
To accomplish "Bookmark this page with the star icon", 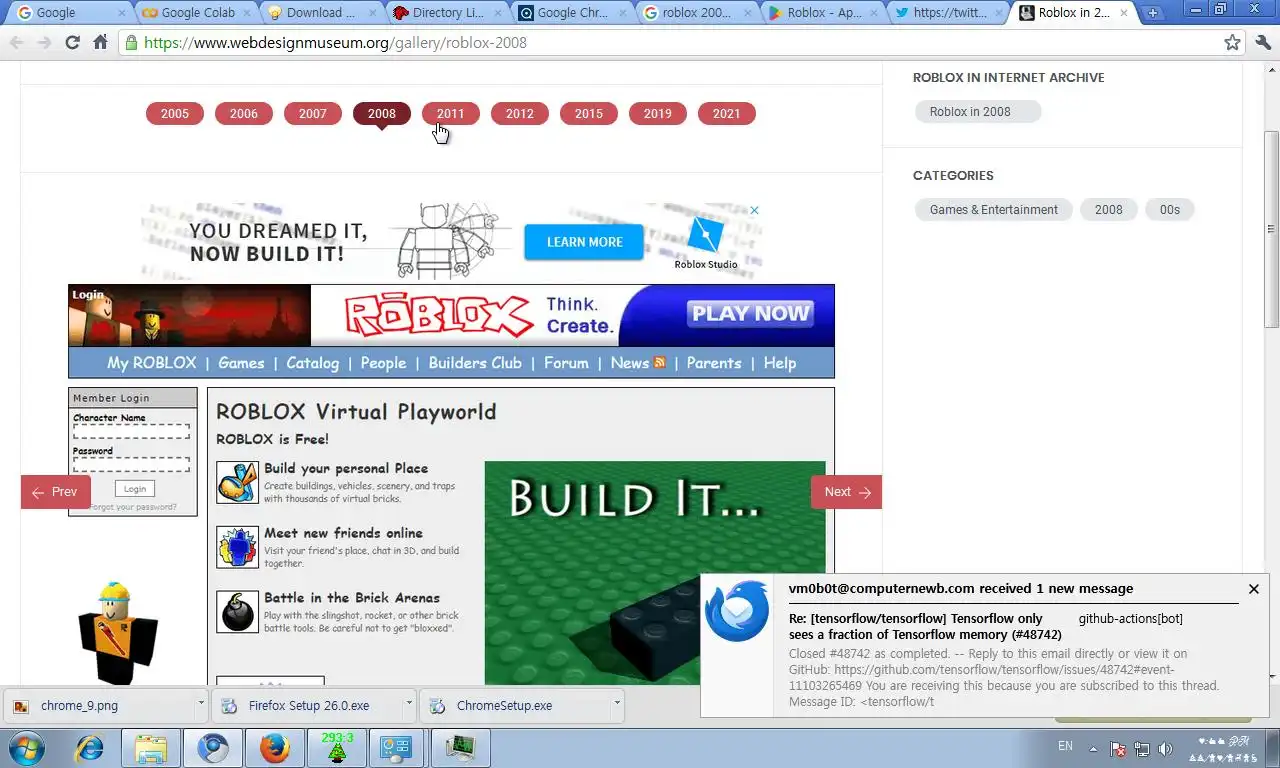I will [1233, 43].
